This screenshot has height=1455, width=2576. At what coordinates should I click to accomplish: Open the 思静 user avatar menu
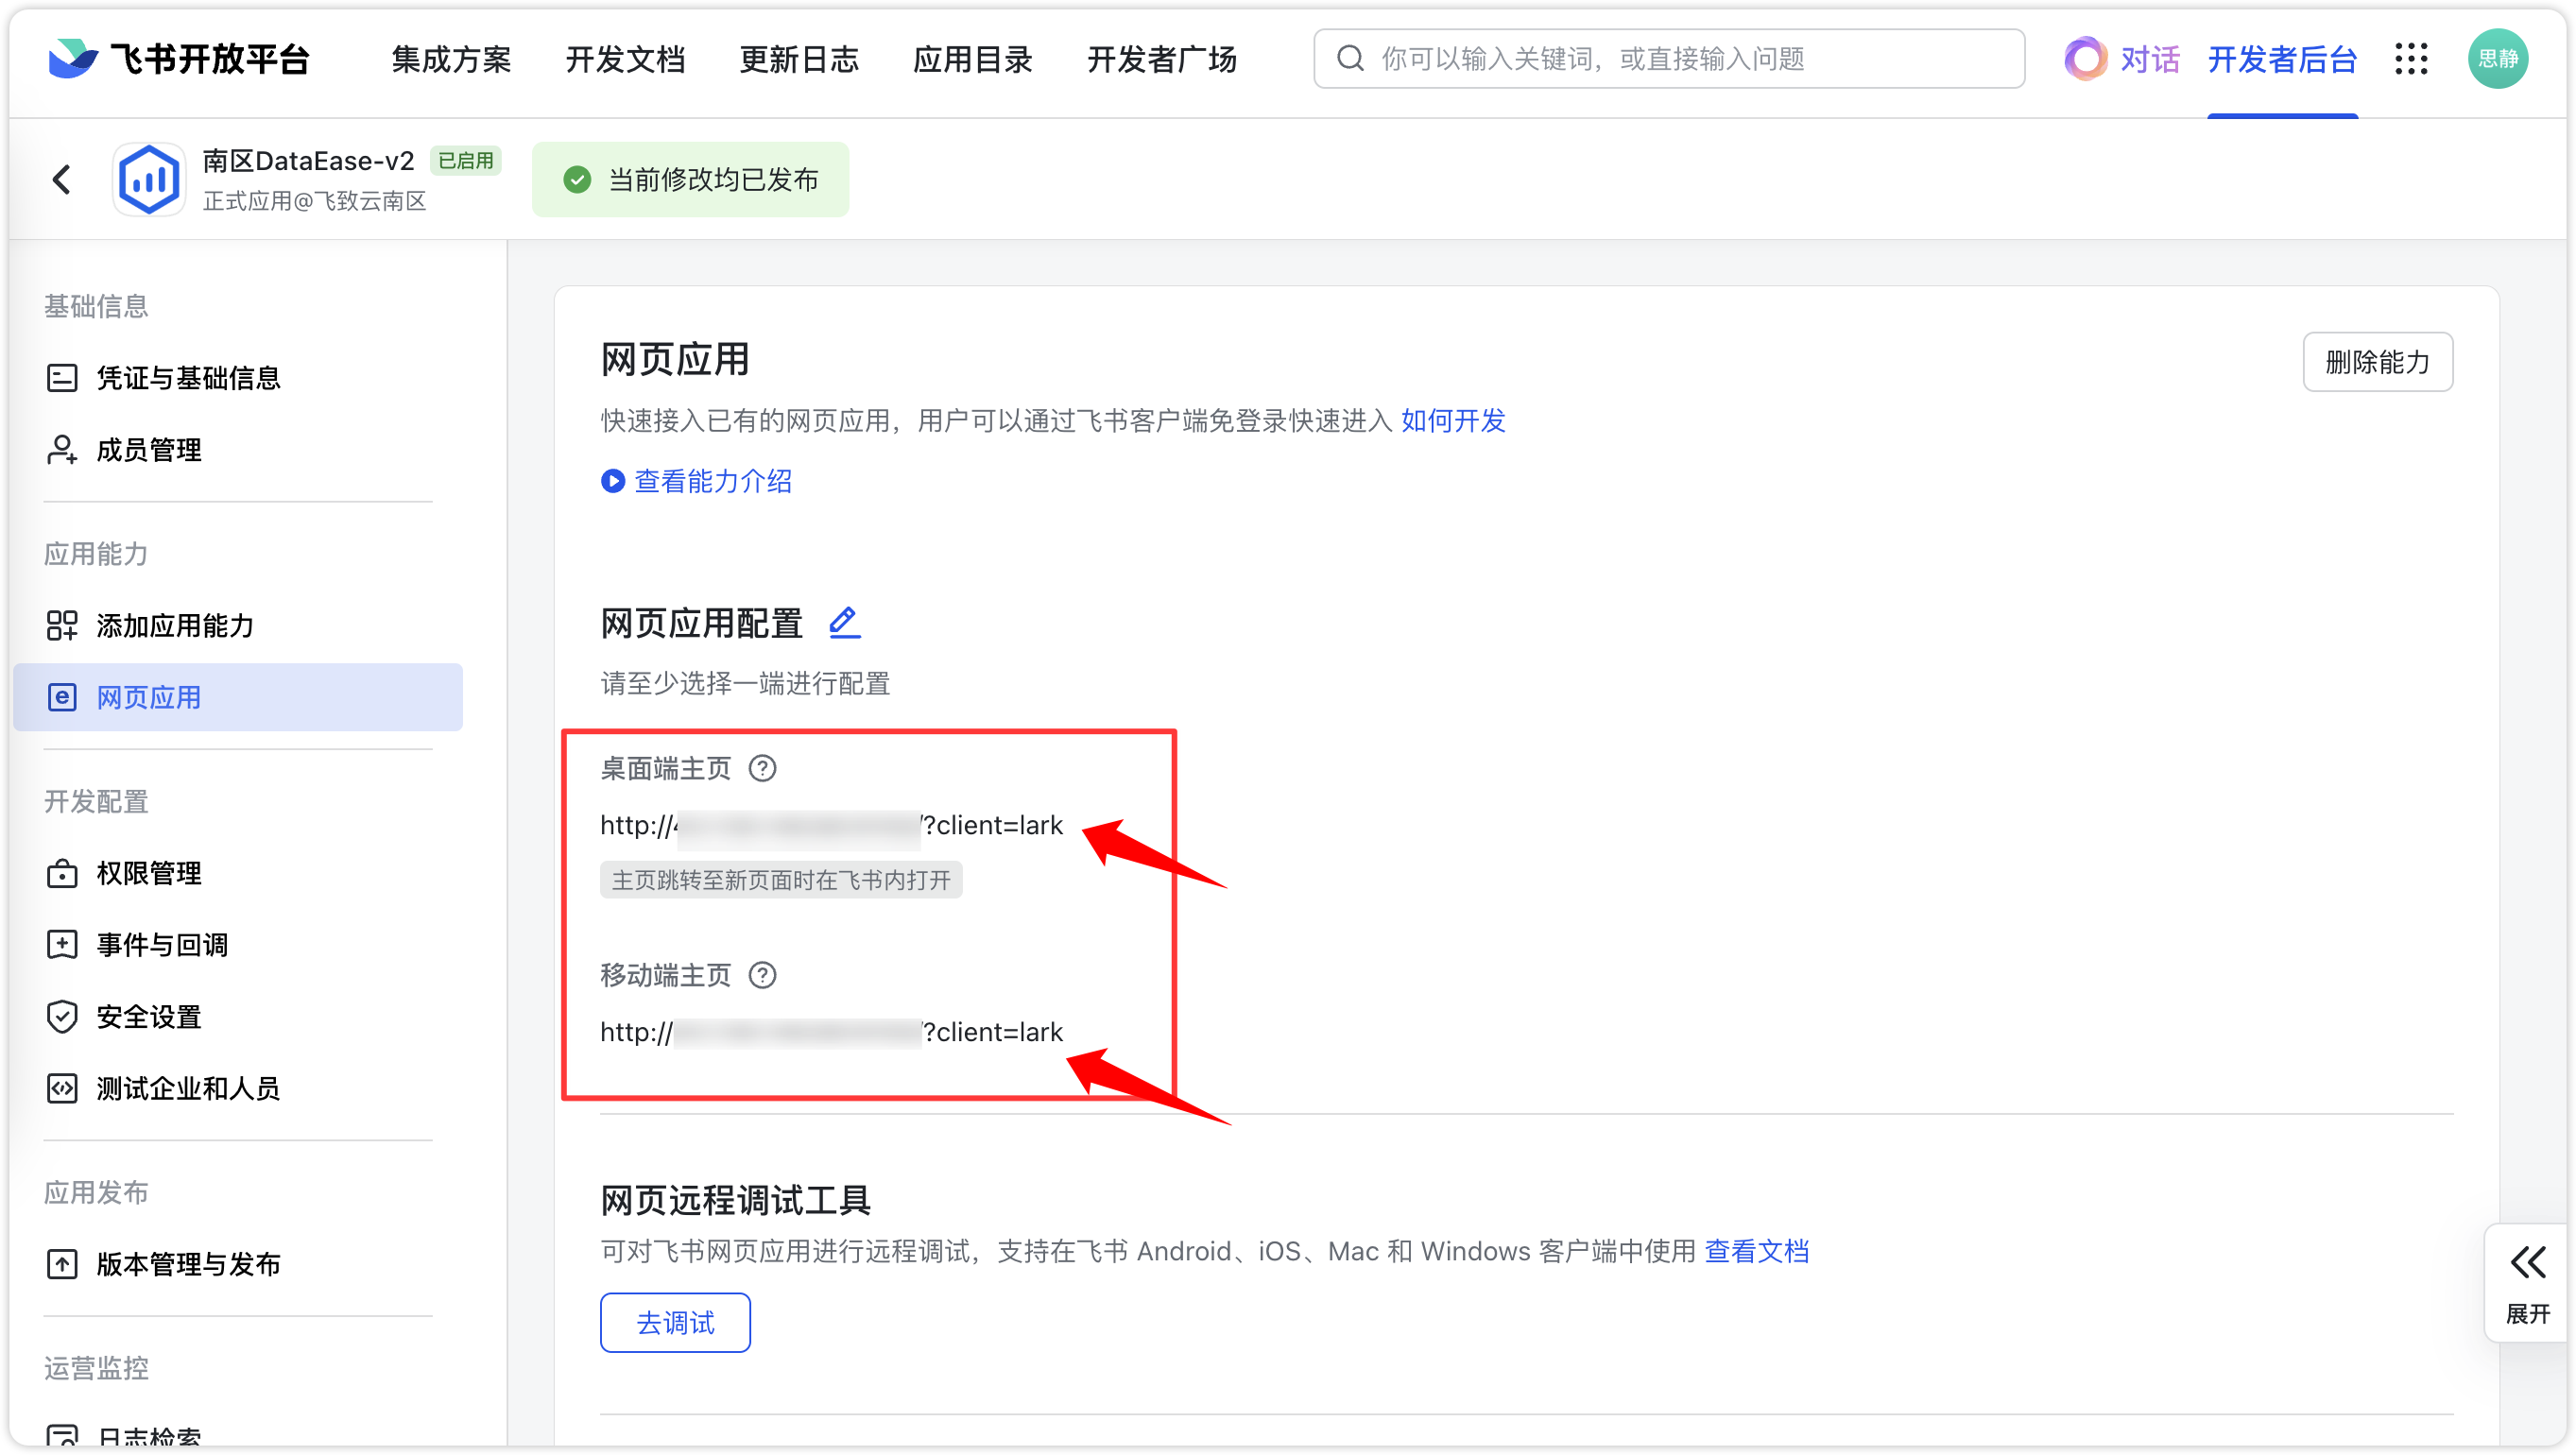(x=2497, y=59)
